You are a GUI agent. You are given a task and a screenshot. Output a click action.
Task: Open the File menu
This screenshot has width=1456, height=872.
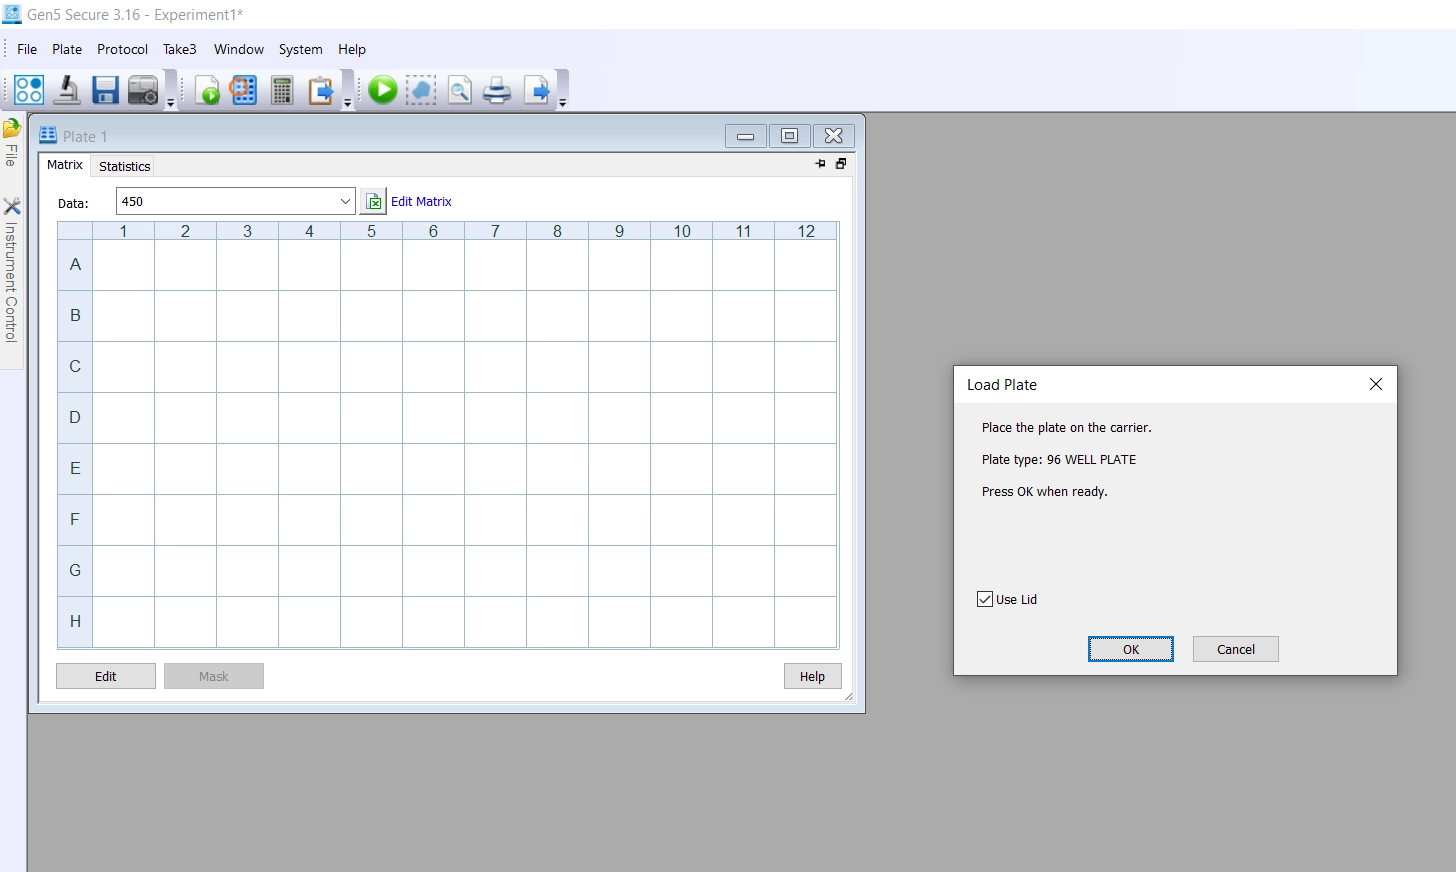coord(27,49)
